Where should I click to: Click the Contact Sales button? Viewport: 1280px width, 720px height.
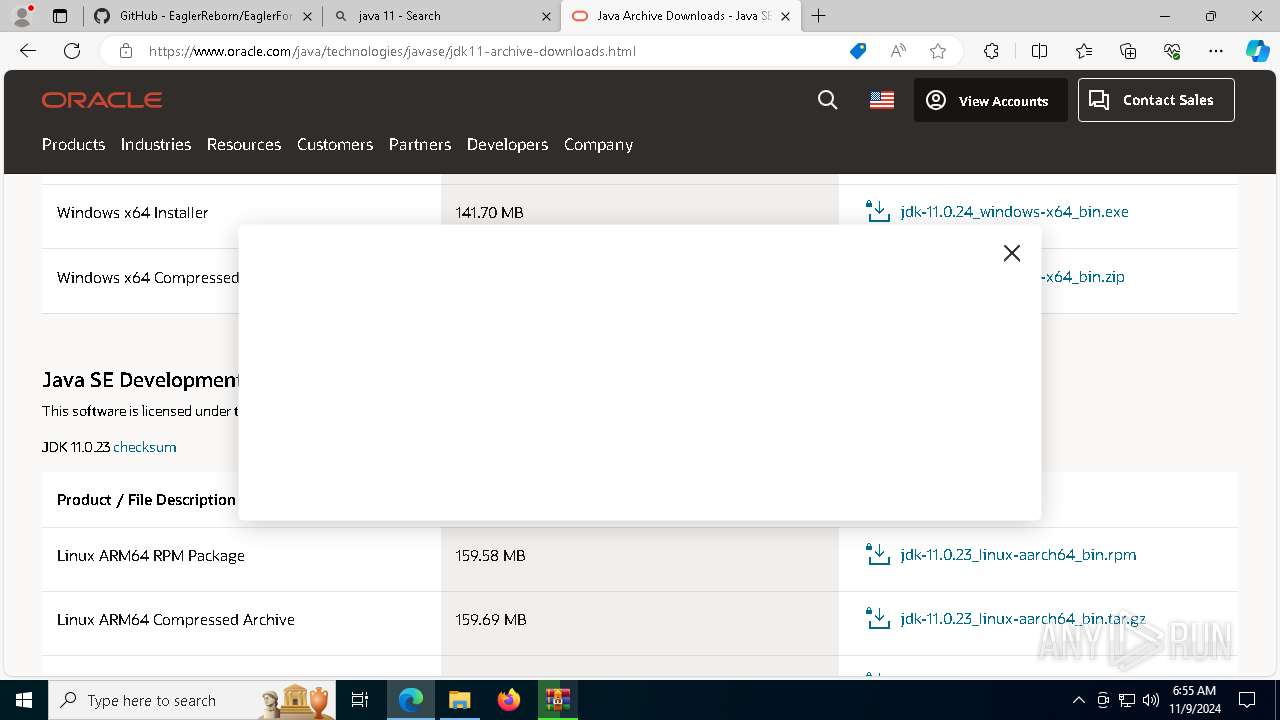coord(1156,100)
